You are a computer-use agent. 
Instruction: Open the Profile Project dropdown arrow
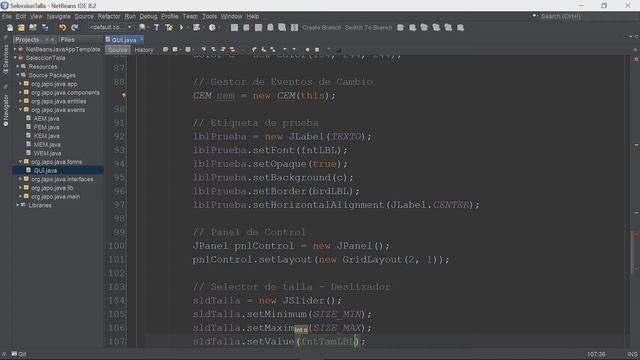219,28
